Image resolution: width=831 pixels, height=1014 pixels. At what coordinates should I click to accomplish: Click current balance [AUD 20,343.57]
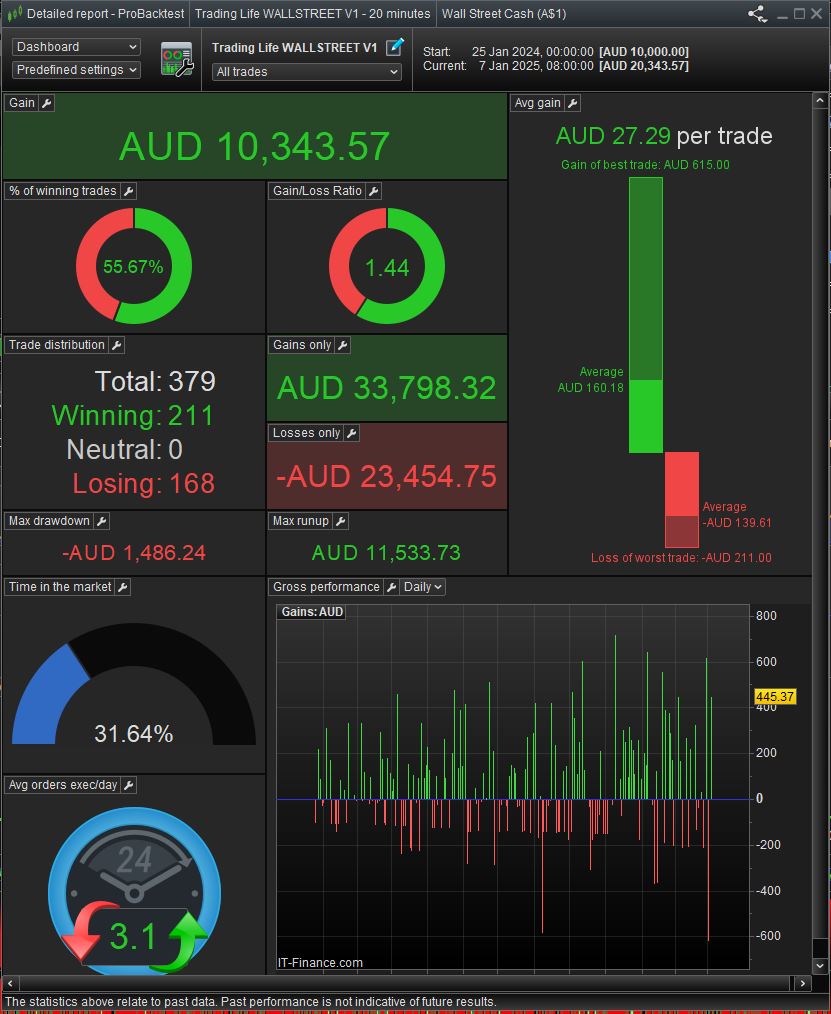click(x=643, y=66)
